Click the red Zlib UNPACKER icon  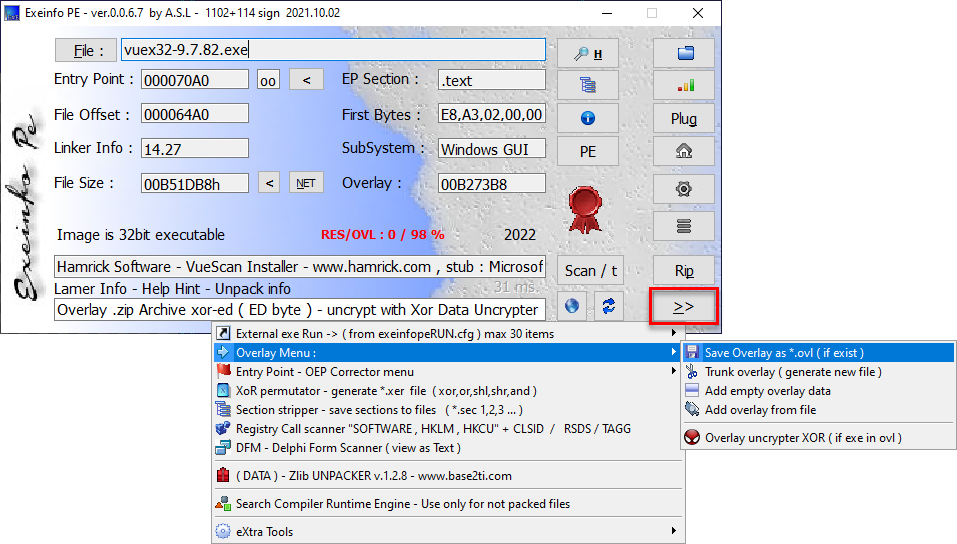pos(223,475)
